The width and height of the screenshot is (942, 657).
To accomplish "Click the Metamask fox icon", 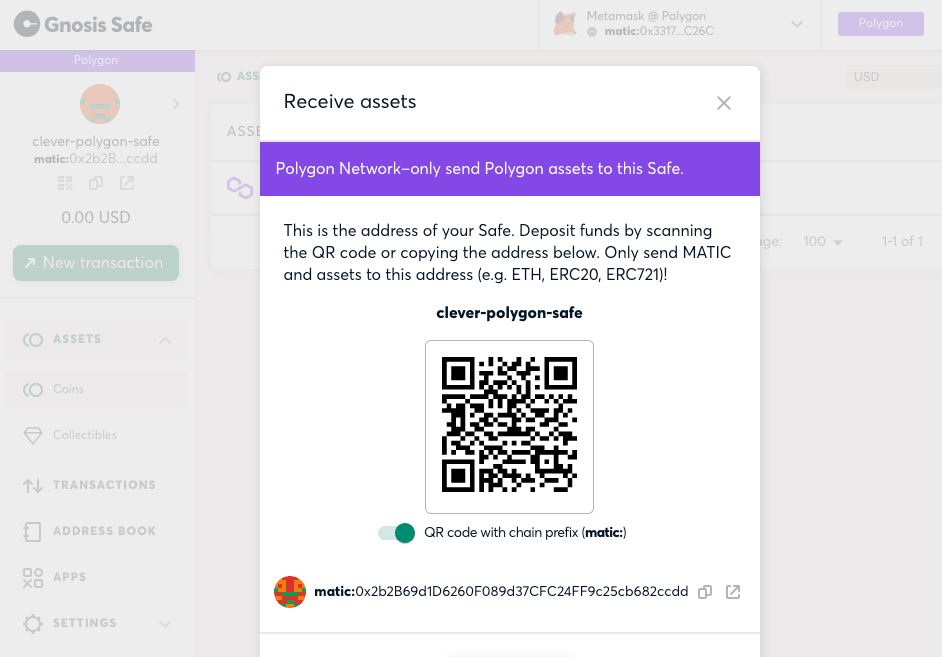I will (565, 24).
